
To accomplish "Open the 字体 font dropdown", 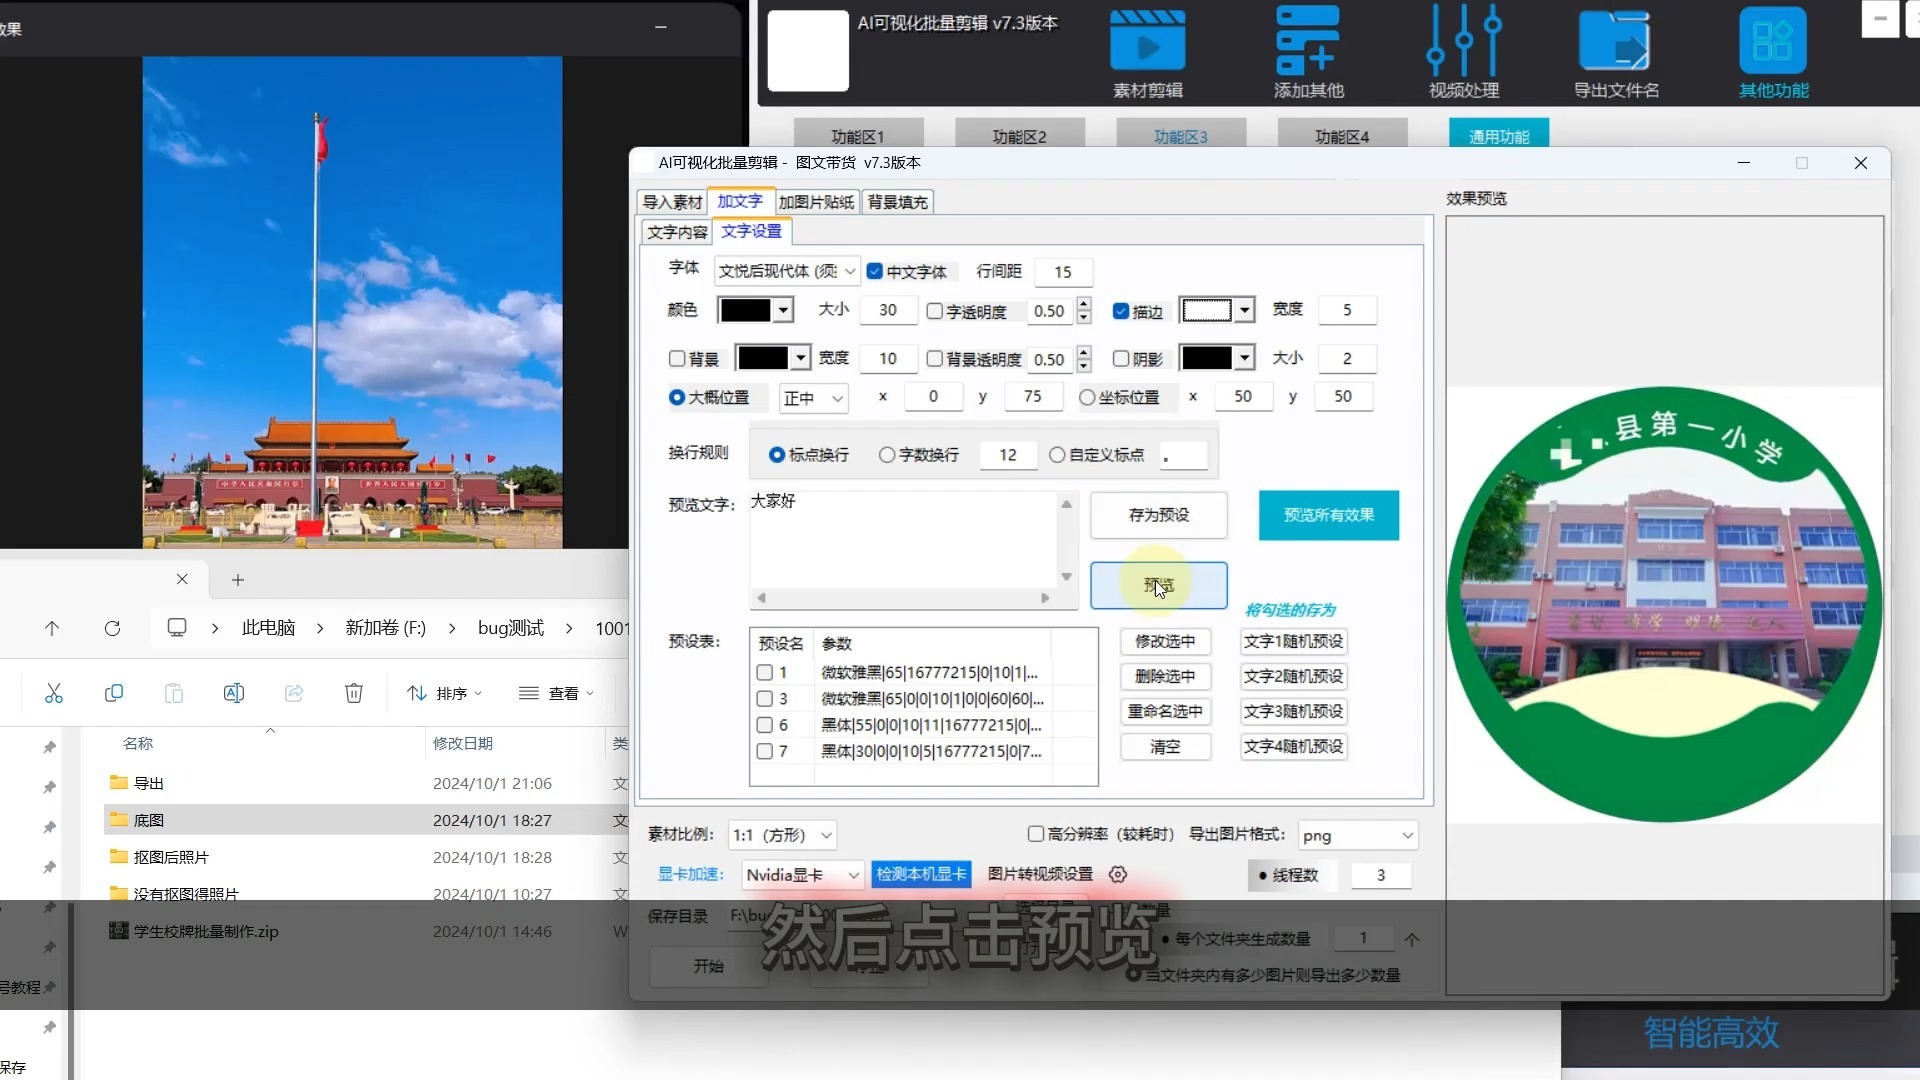I will point(786,271).
